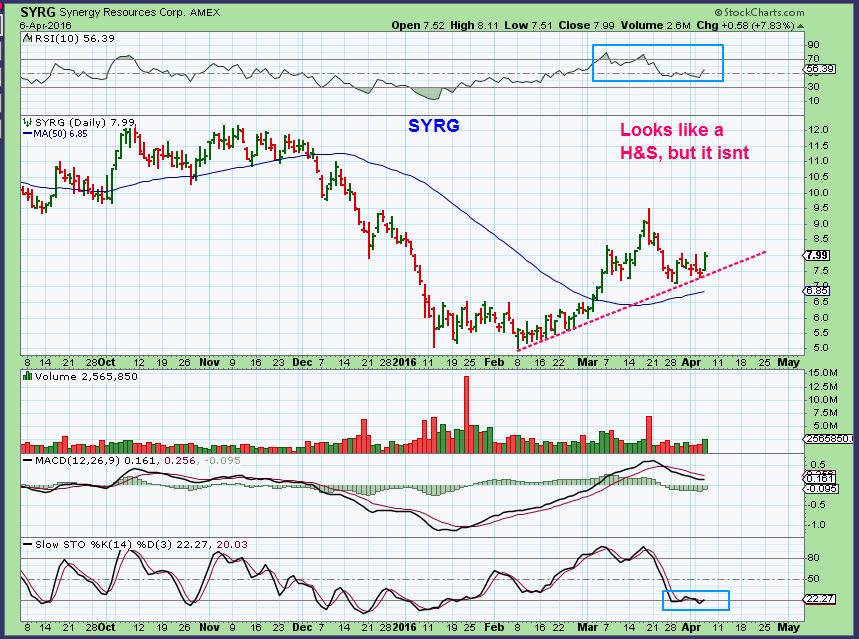
Task: Click the SYRG ticker symbol in header
Action: (37, 12)
